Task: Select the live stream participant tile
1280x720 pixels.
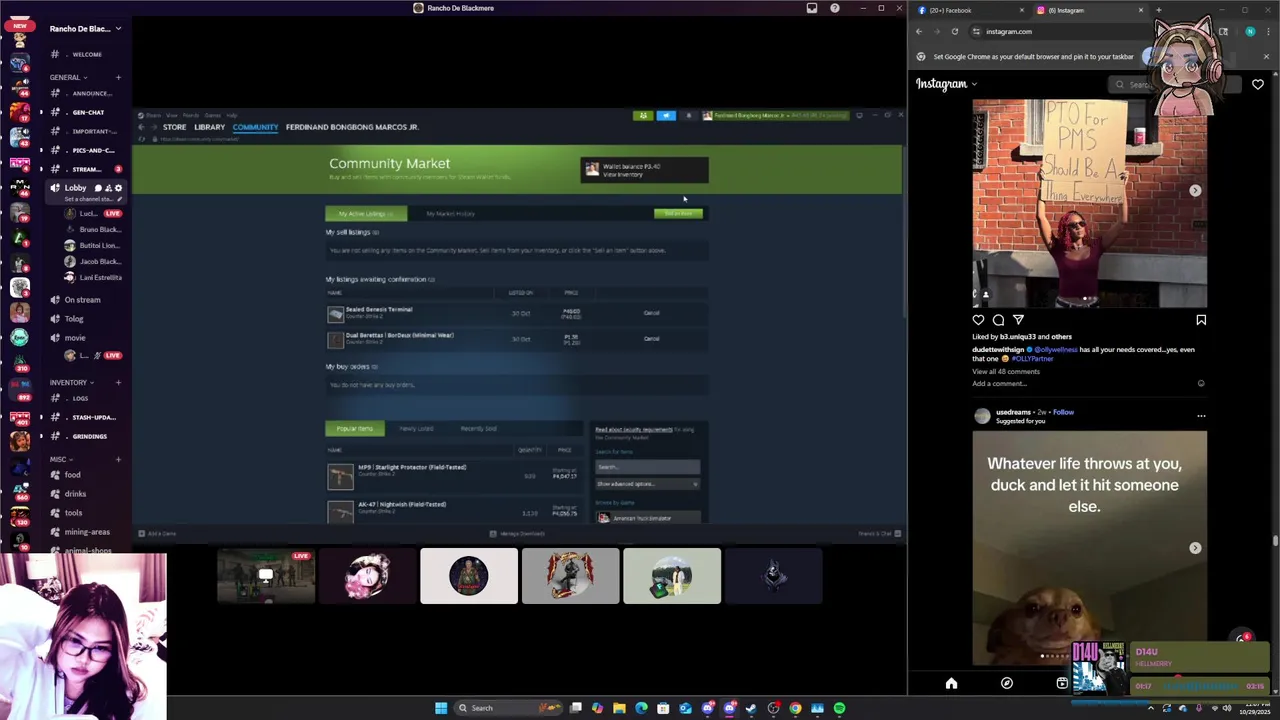Action: point(266,576)
